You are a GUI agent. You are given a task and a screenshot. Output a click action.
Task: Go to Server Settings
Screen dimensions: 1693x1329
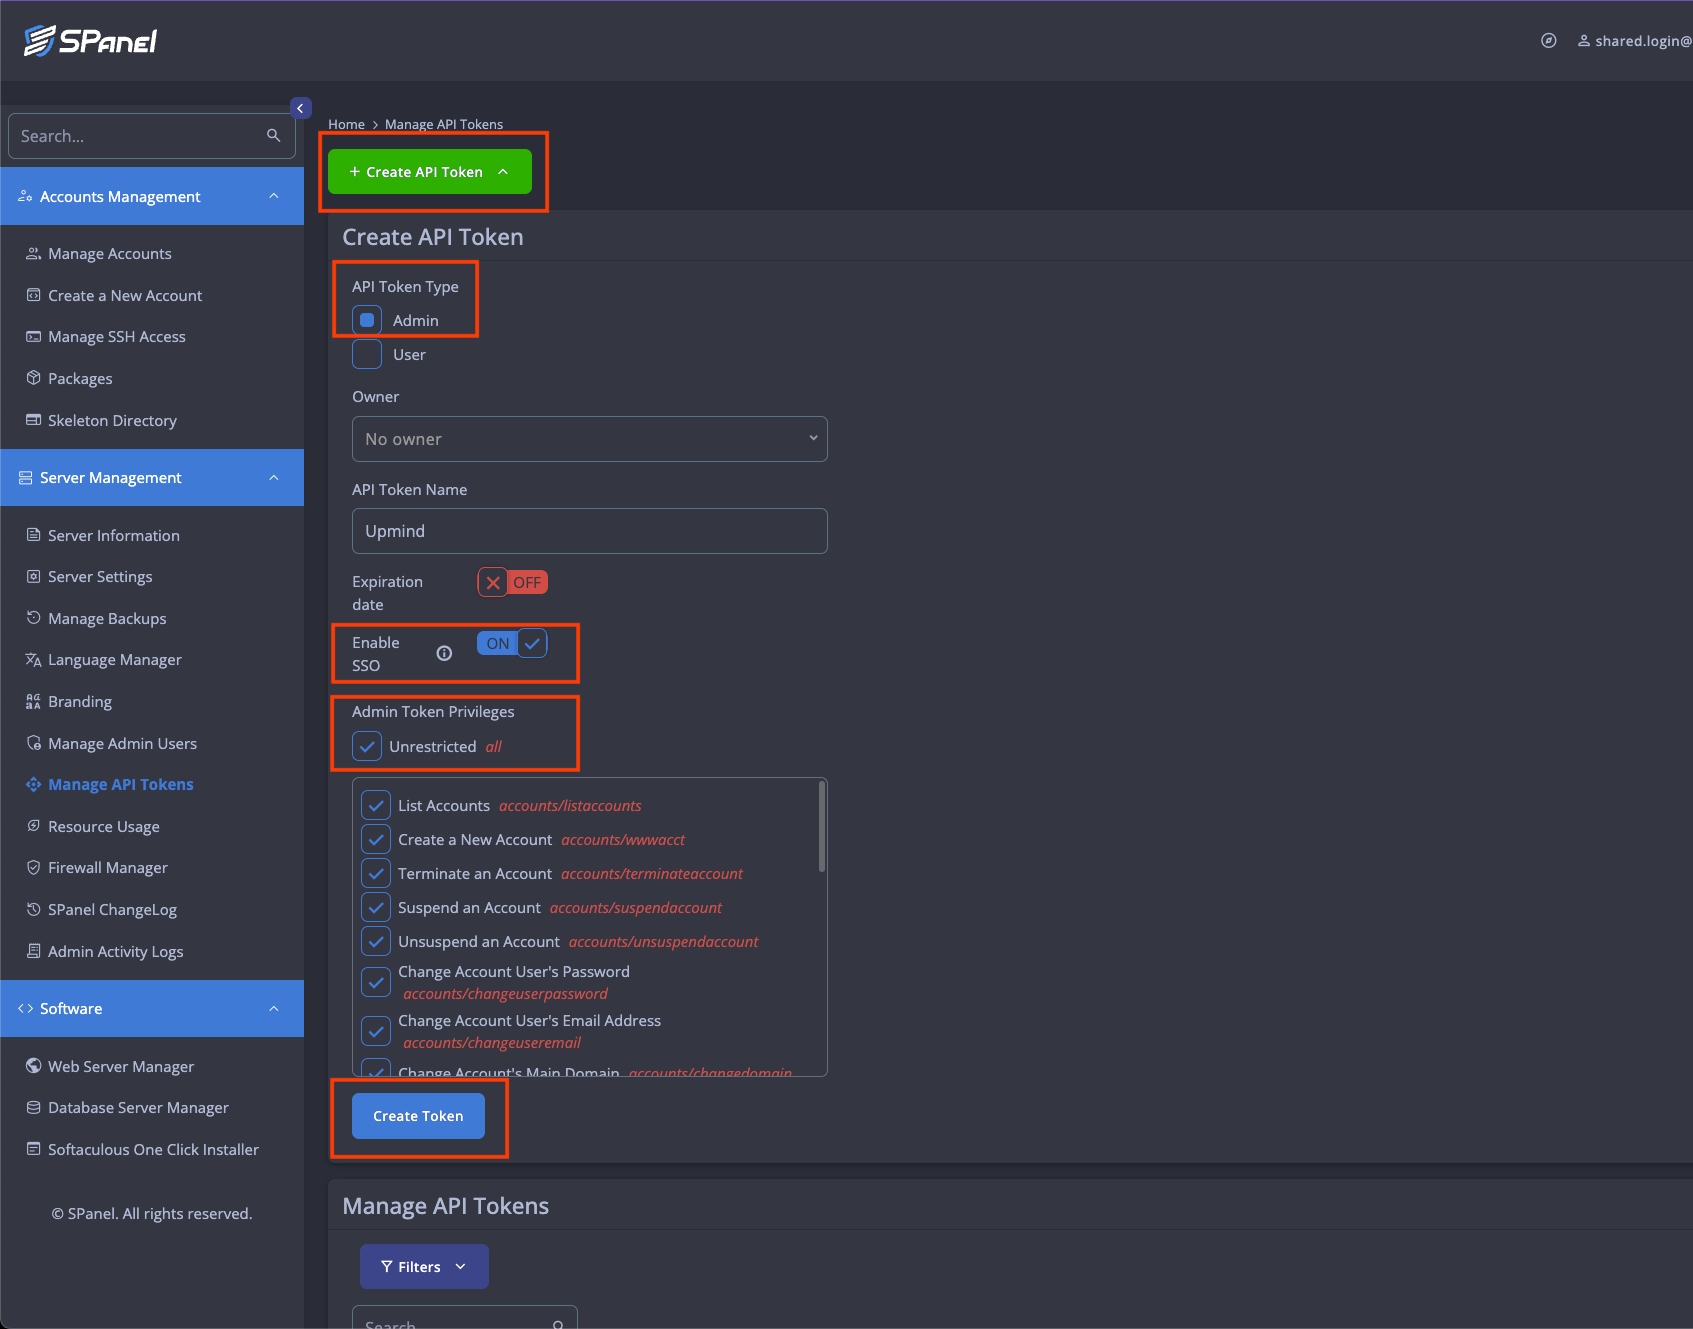click(100, 577)
